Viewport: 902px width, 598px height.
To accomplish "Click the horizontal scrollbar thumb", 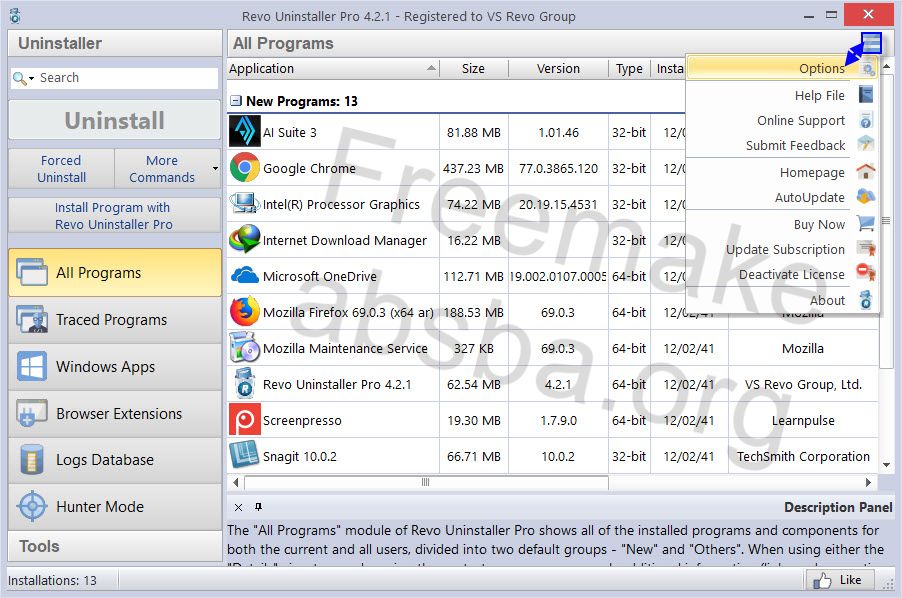I will pos(426,482).
